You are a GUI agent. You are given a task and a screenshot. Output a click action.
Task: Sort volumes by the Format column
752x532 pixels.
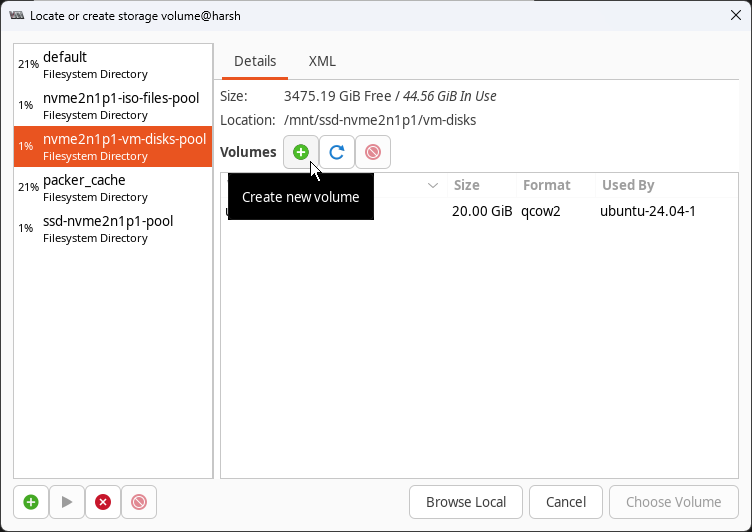point(556,185)
